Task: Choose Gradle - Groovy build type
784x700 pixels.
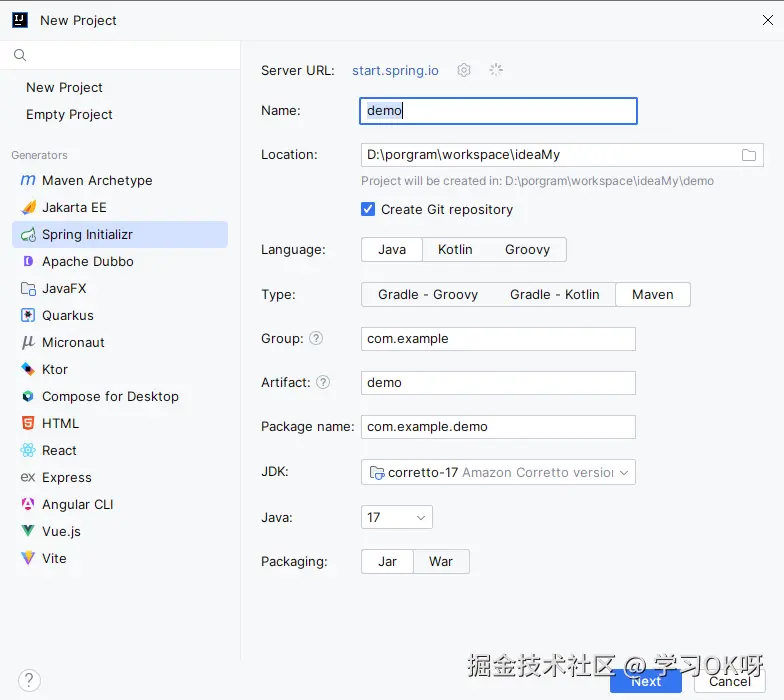Action: (x=428, y=294)
